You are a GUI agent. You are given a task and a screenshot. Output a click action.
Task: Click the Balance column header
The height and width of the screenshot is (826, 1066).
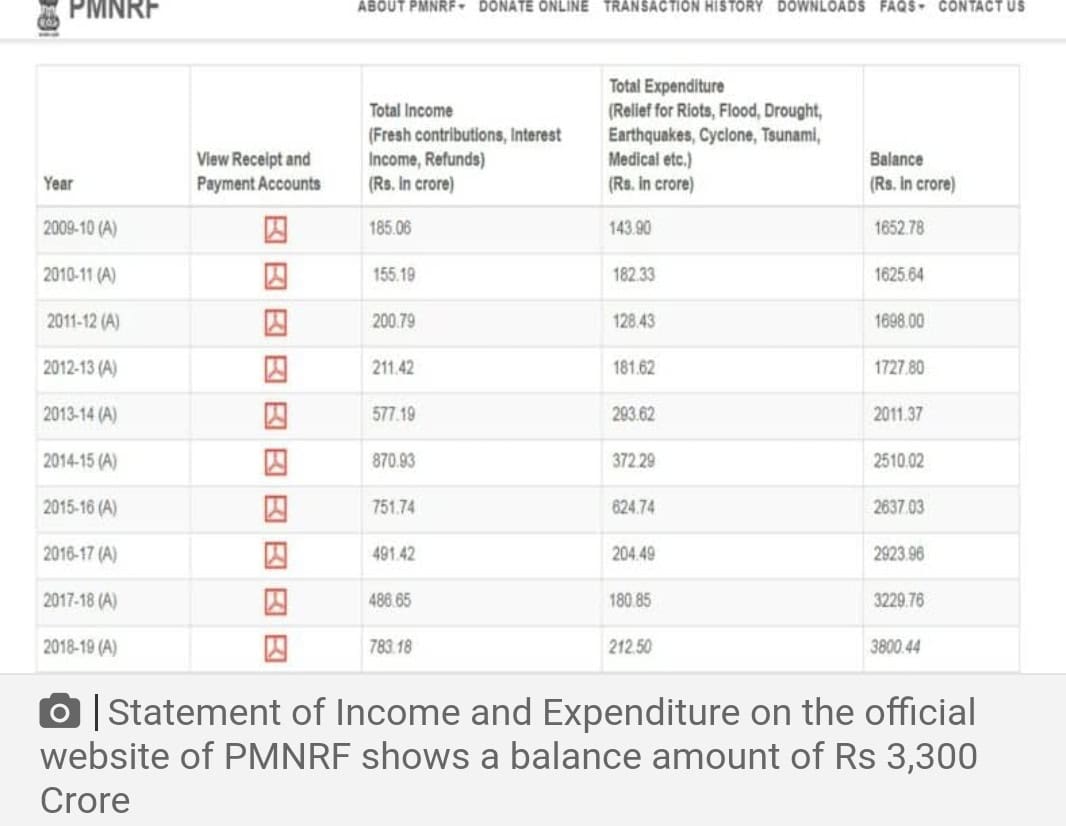click(x=912, y=171)
